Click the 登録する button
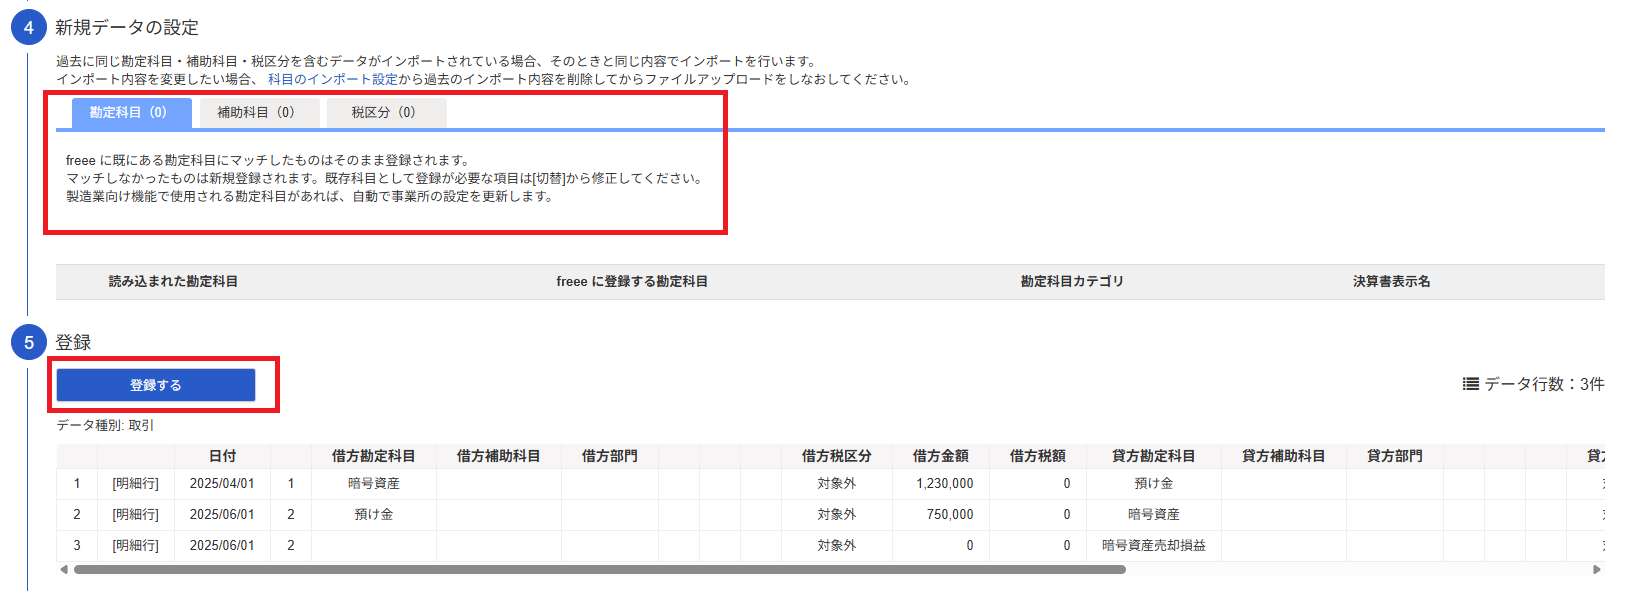This screenshot has height=591, width=1631. tap(156, 385)
